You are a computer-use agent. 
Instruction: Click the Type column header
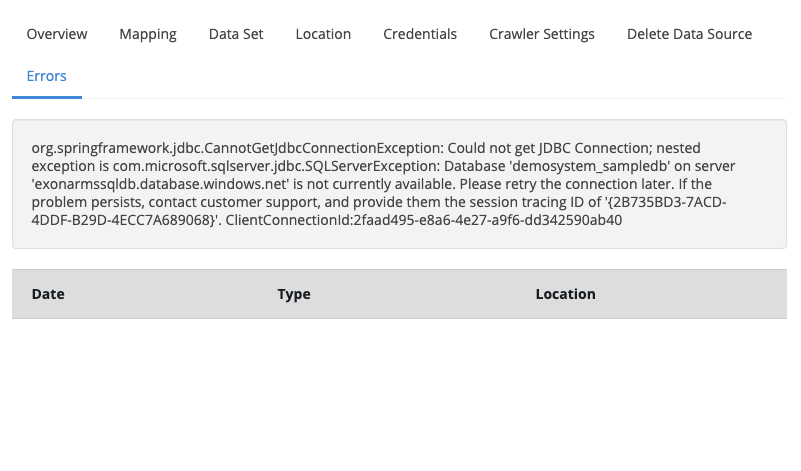pyautogui.click(x=294, y=294)
